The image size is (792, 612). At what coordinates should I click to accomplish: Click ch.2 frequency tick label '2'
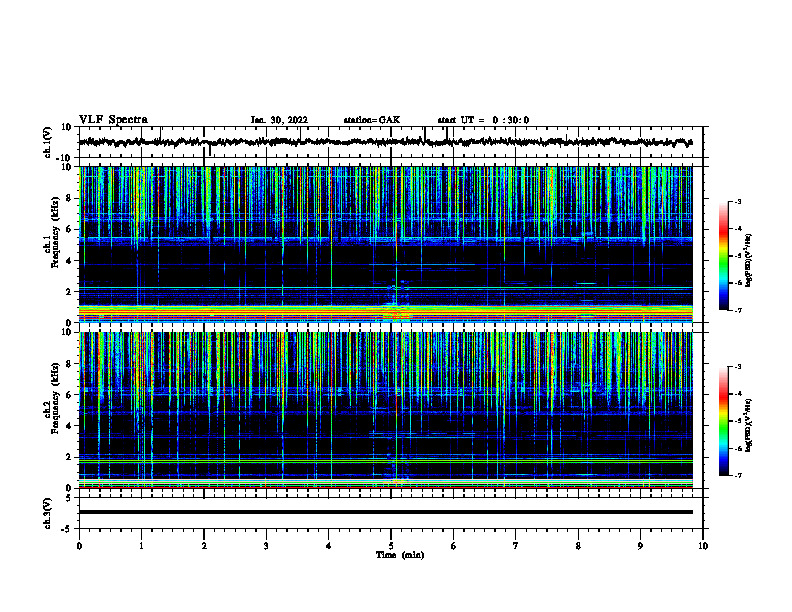pyautogui.click(x=69, y=457)
